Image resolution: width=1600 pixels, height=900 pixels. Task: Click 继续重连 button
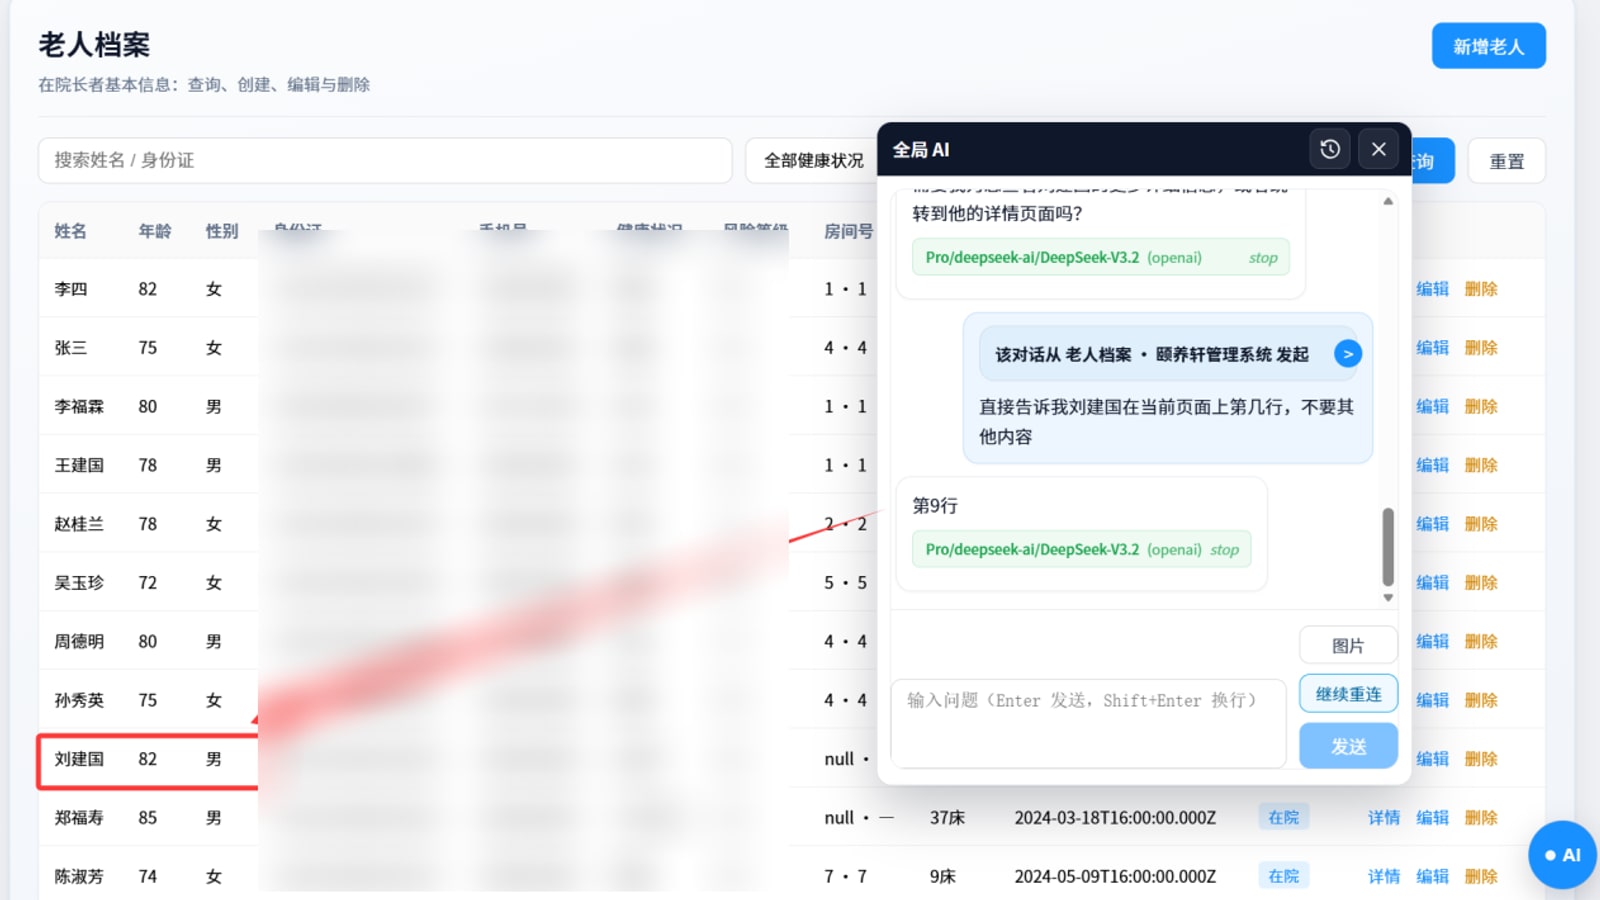pos(1348,694)
